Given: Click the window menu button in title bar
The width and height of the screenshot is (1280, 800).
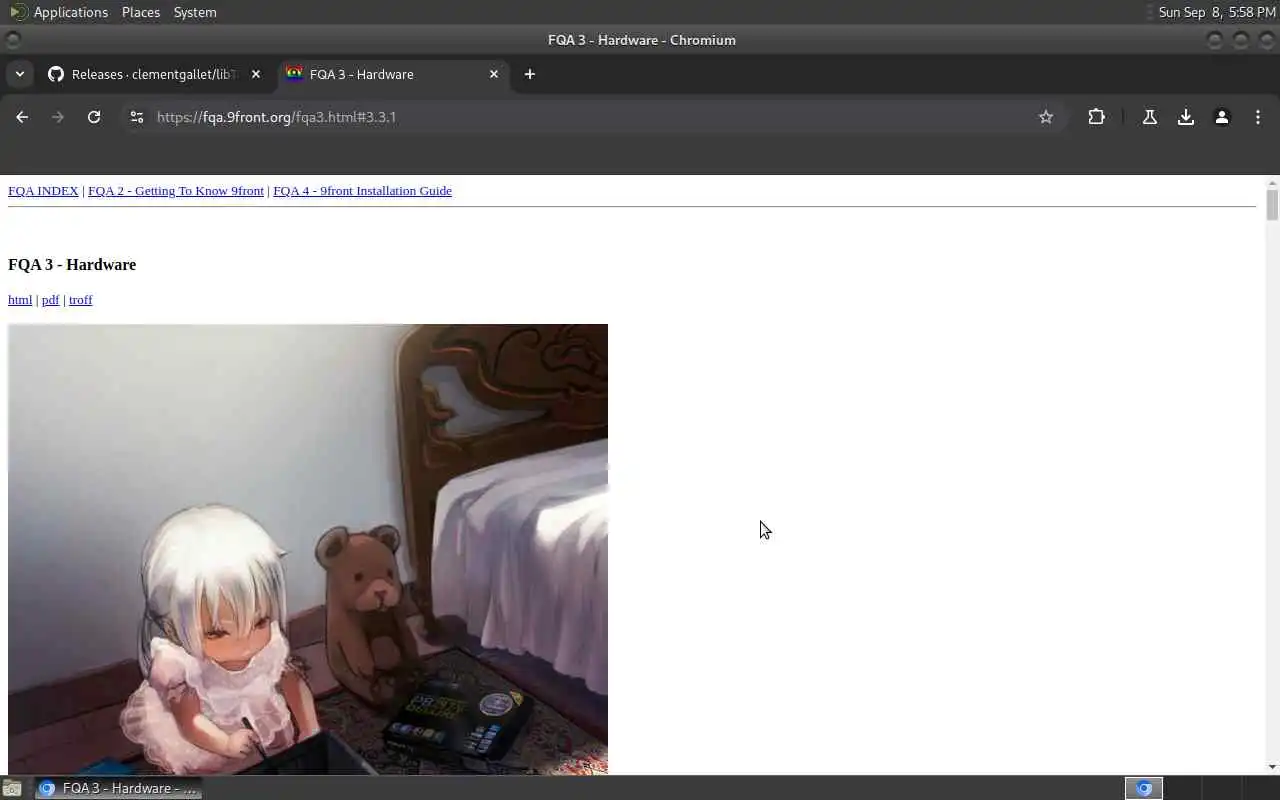Looking at the screenshot, I should tap(13, 40).
